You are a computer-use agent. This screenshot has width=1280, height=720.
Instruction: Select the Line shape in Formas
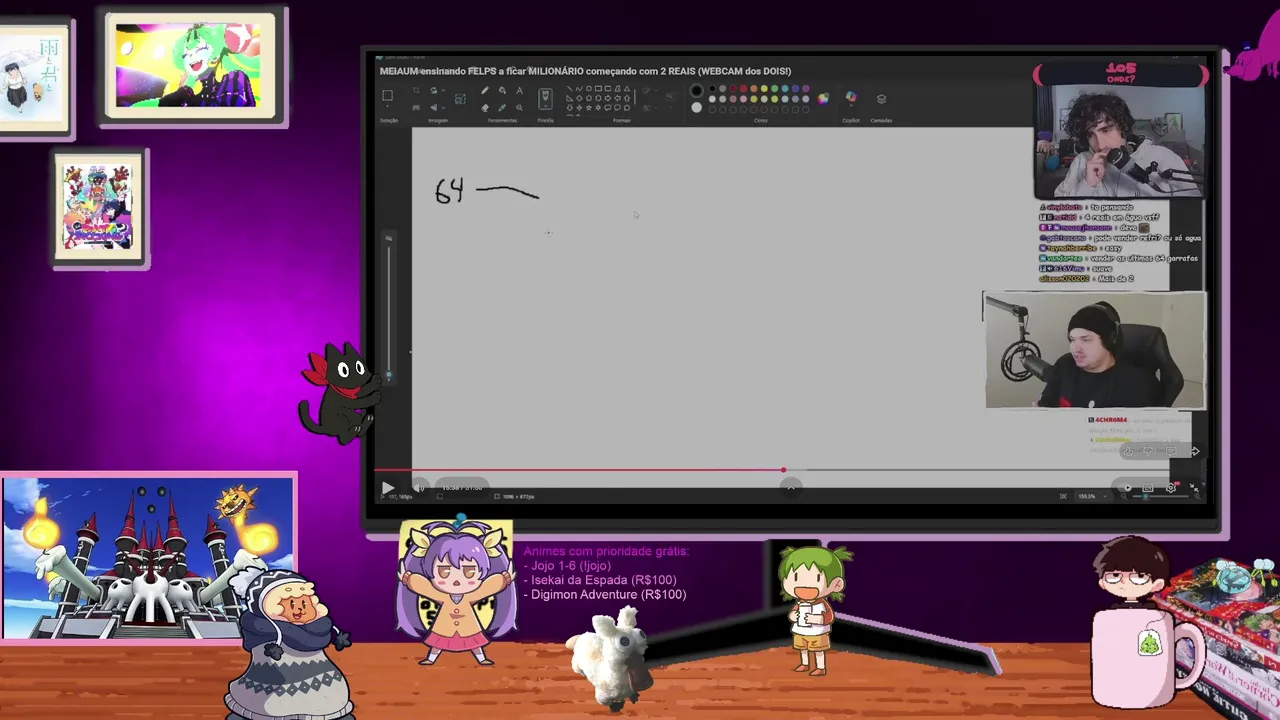[570, 88]
